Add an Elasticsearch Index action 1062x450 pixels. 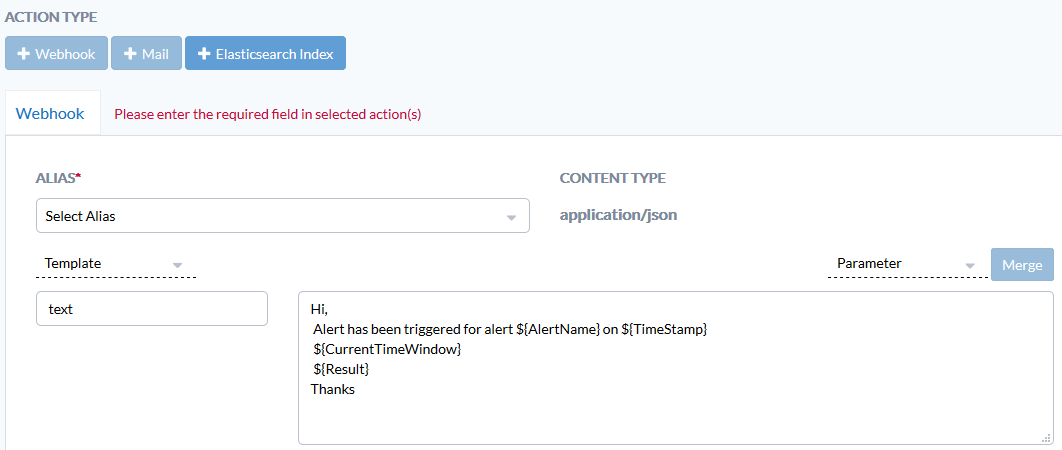coord(265,54)
